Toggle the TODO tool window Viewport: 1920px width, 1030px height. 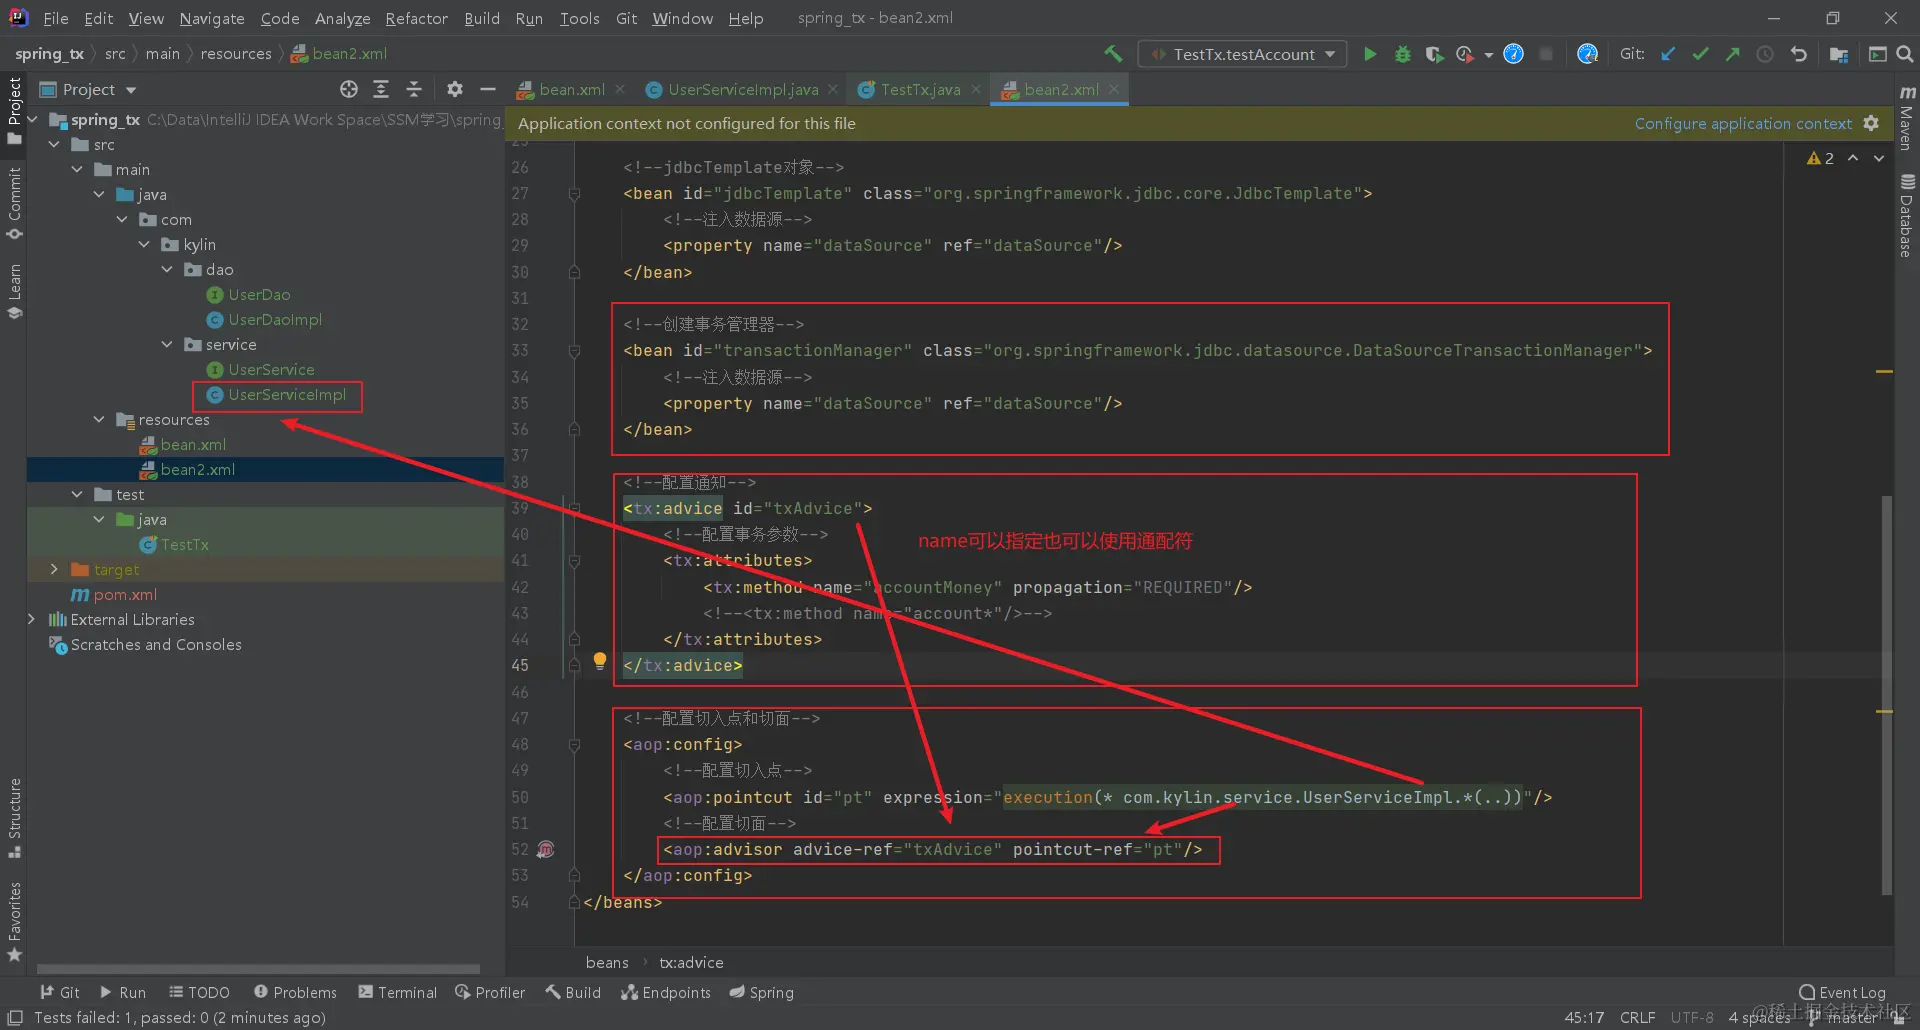(x=199, y=993)
